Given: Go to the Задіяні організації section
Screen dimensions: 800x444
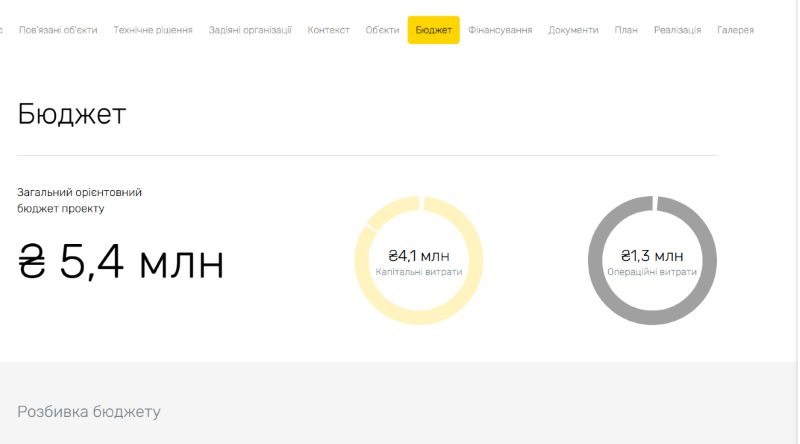Looking at the screenshot, I should (x=250, y=30).
